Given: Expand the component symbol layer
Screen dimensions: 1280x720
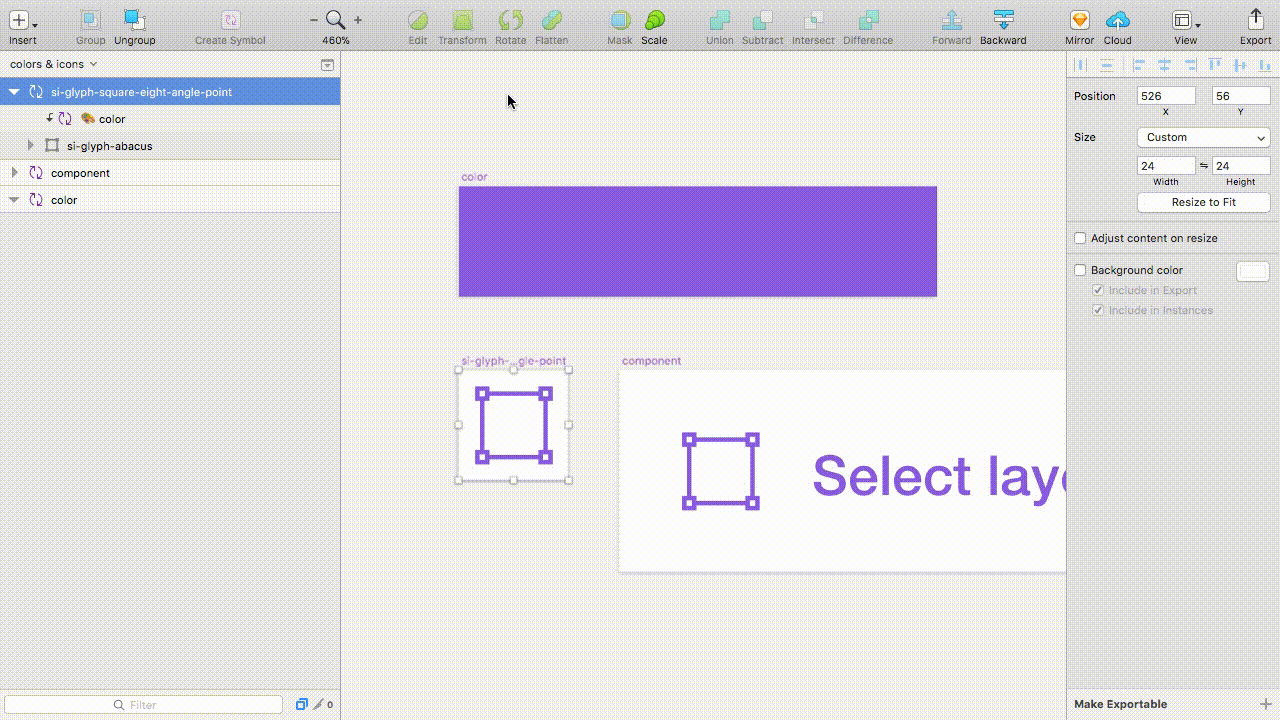Looking at the screenshot, I should 14,173.
